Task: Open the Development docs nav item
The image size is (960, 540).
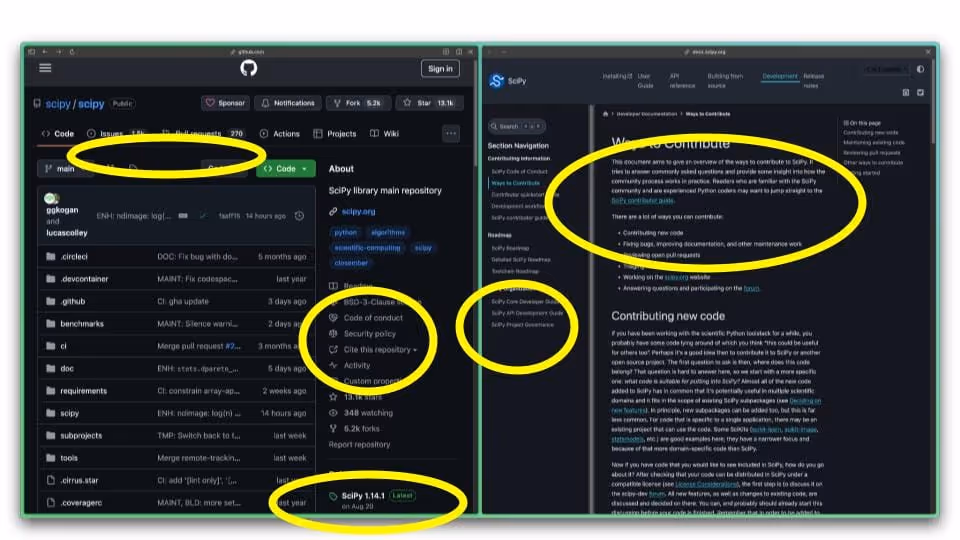Action: coord(780,77)
